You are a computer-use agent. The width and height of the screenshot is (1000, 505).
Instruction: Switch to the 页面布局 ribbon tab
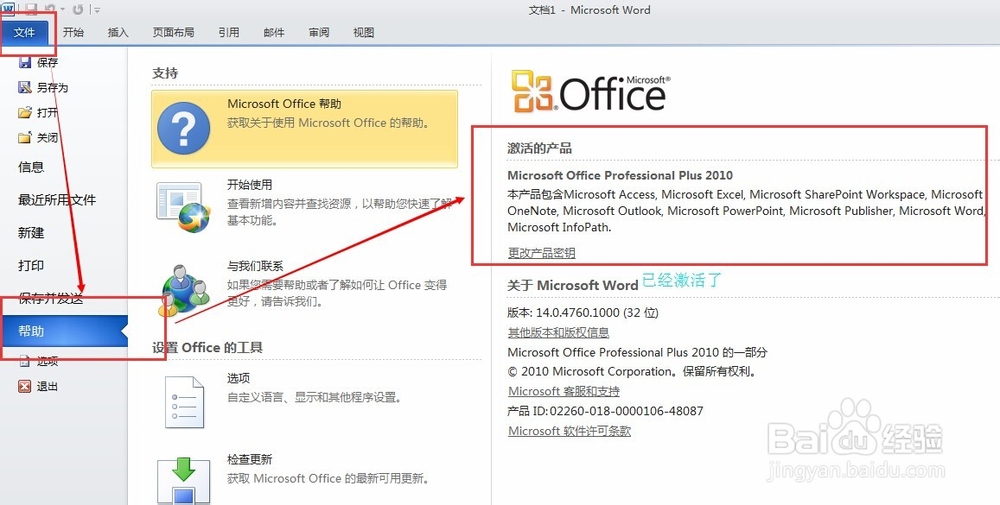point(173,32)
